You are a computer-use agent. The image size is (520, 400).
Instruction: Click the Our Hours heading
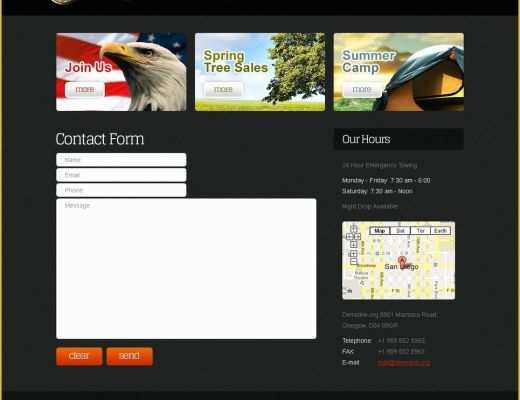366,139
